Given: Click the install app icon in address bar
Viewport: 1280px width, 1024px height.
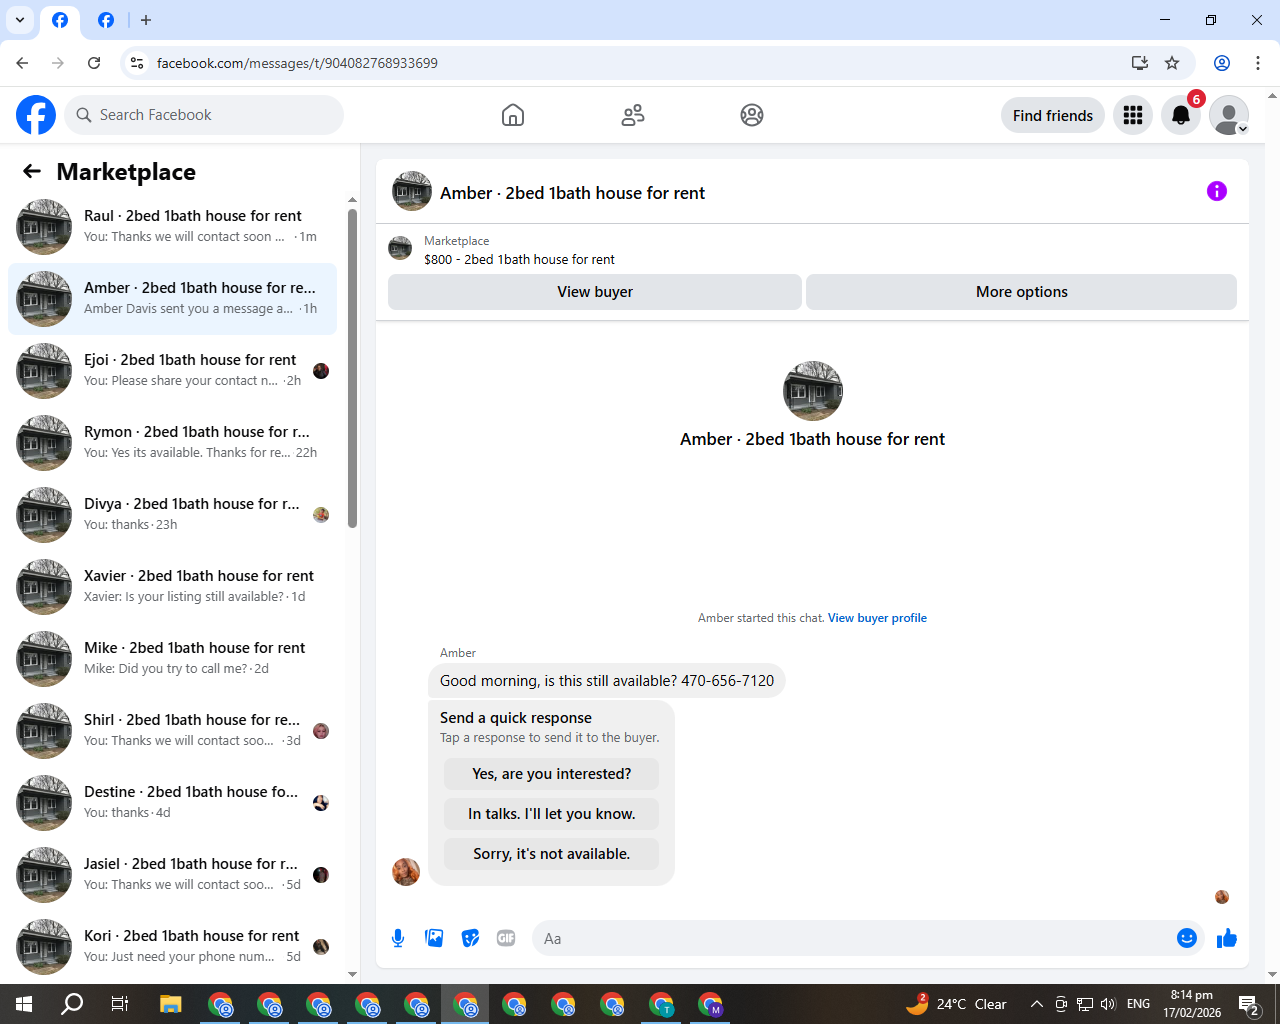Looking at the screenshot, I should pos(1140,63).
